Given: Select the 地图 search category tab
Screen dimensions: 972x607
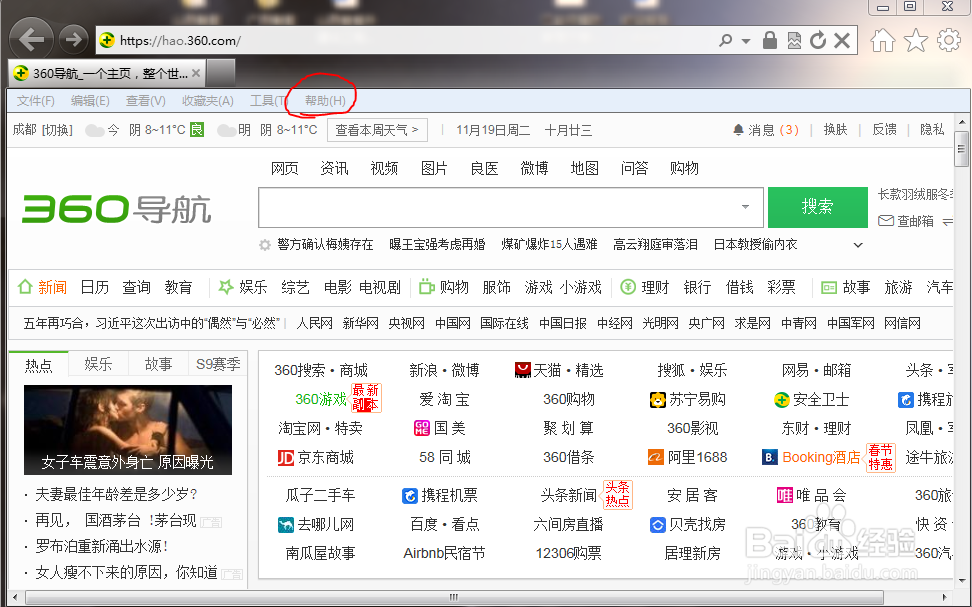Looking at the screenshot, I should [x=585, y=168].
